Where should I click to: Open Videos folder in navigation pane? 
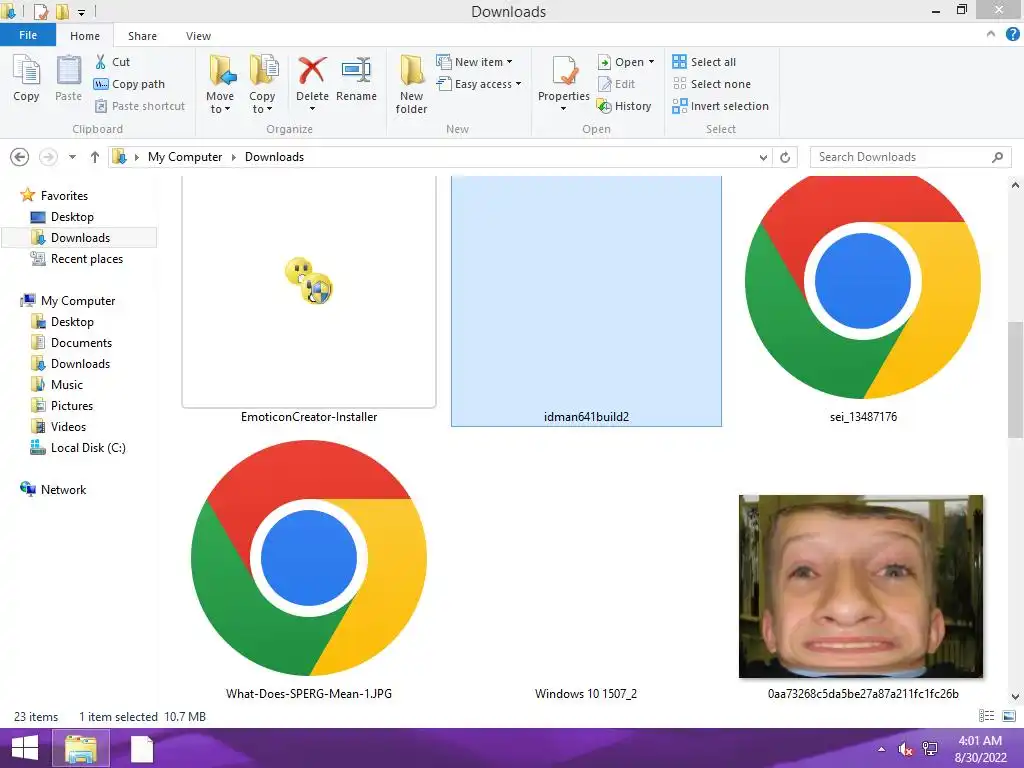tap(59, 426)
